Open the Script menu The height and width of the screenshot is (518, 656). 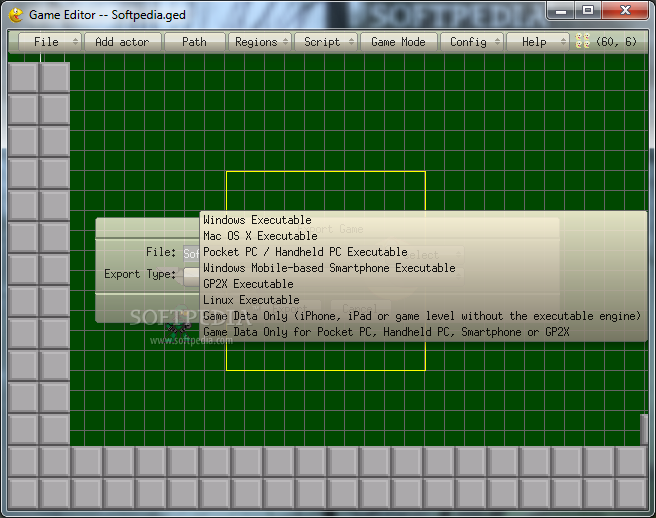click(325, 42)
